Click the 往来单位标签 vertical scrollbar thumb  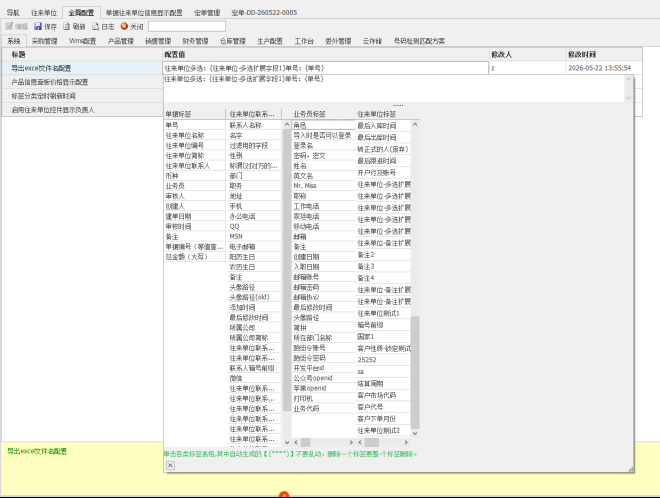click(x=415, y=373)
